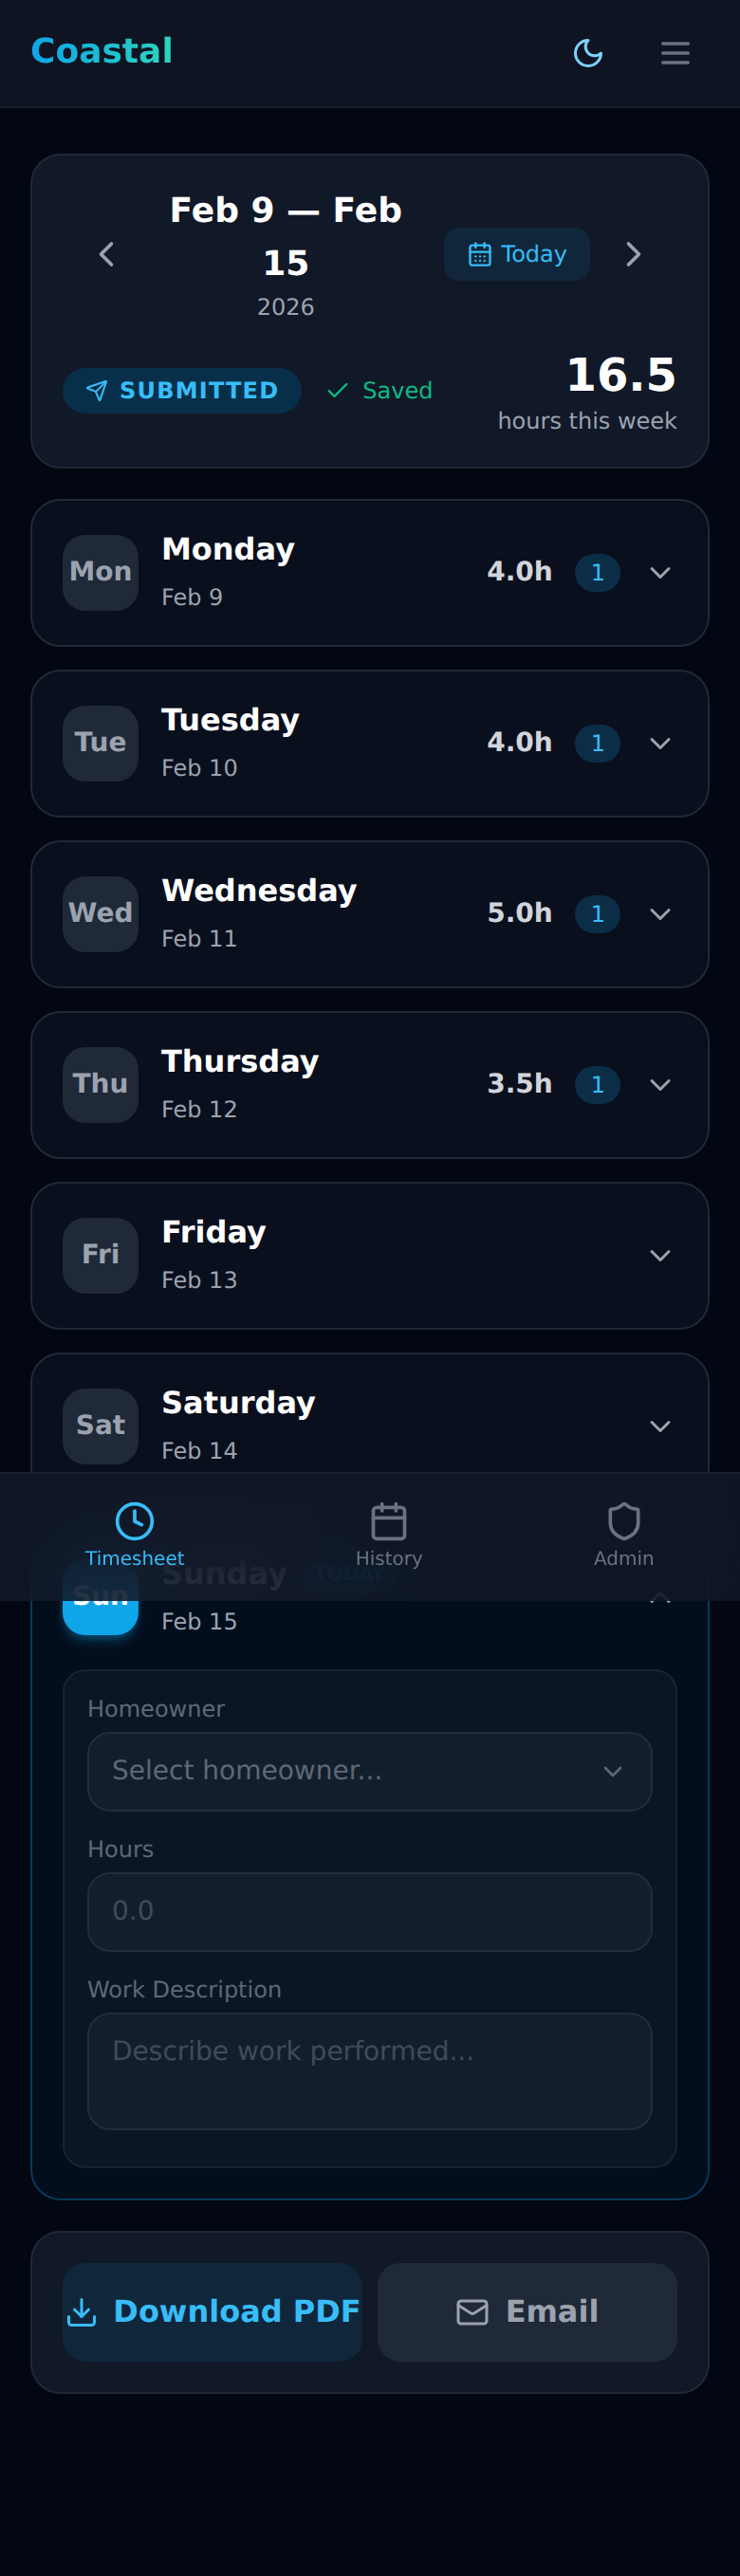
Task: Jump to Today's week
Action: [517, 254]
